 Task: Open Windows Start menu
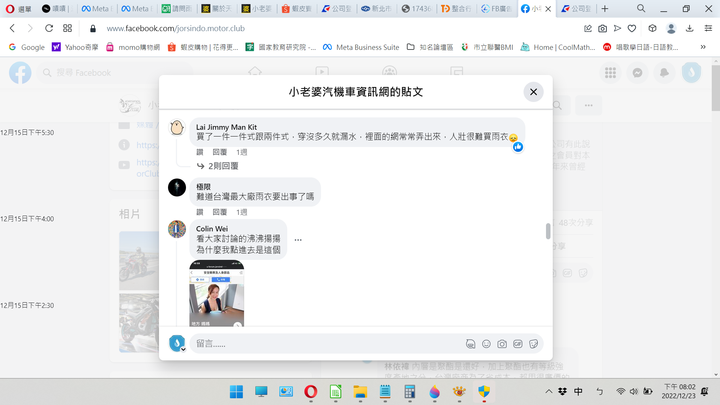pyautogui.click(x=236, y=392)
